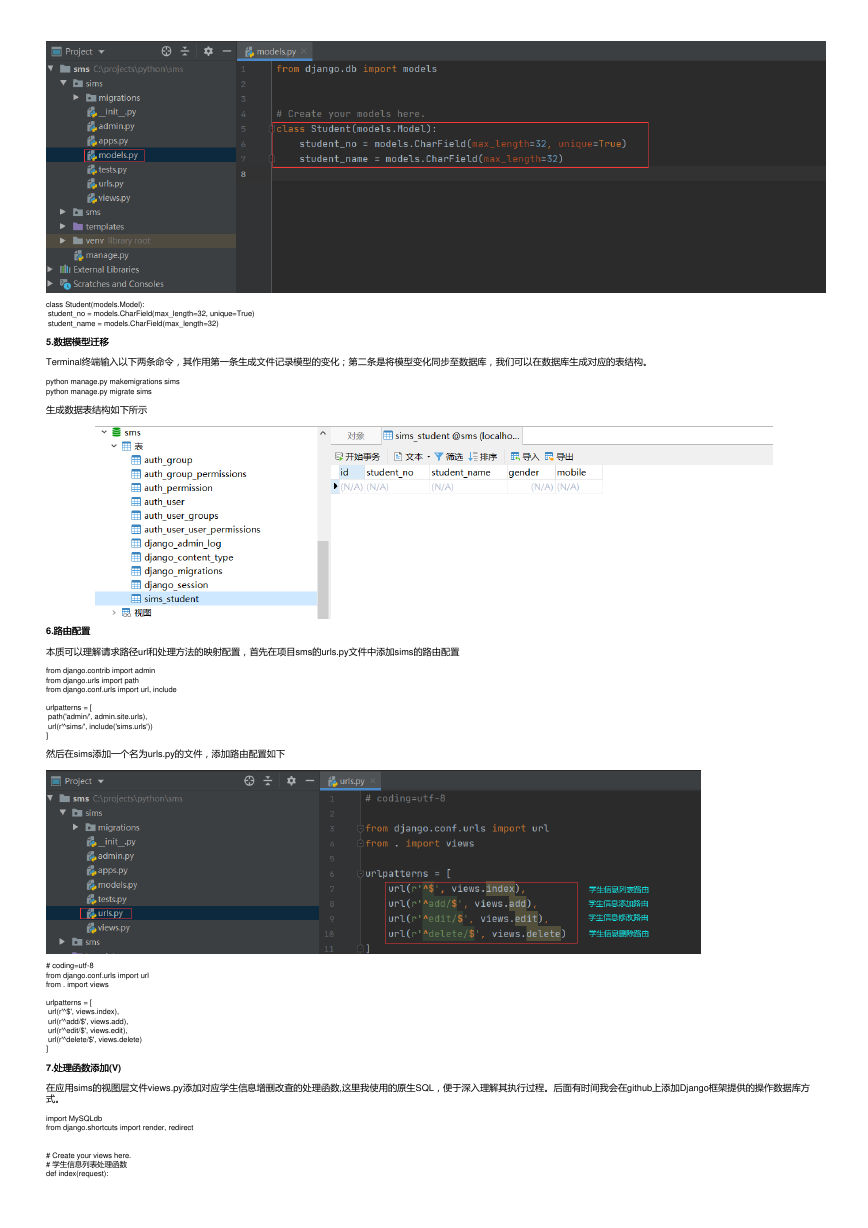Open settings gear in lower Project panel

tap(291, 781)
